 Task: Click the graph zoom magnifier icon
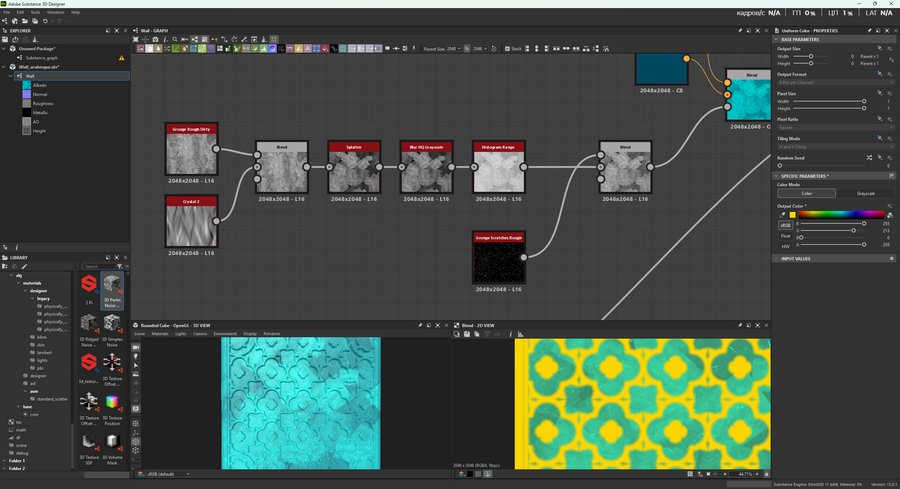click(x=175, y=40)
